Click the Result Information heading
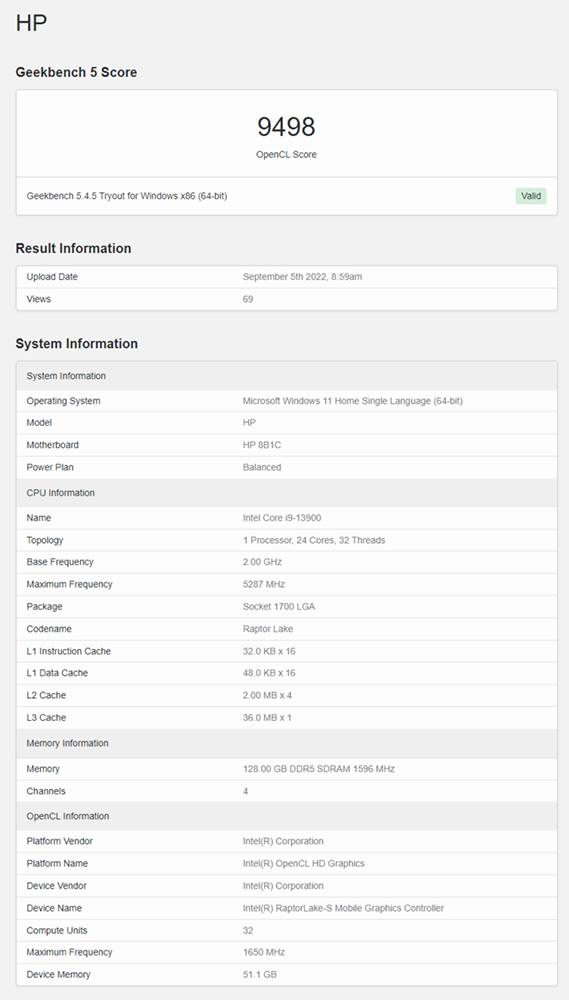The height and width of the screenshot is (1000, 569). click(73, 248)
